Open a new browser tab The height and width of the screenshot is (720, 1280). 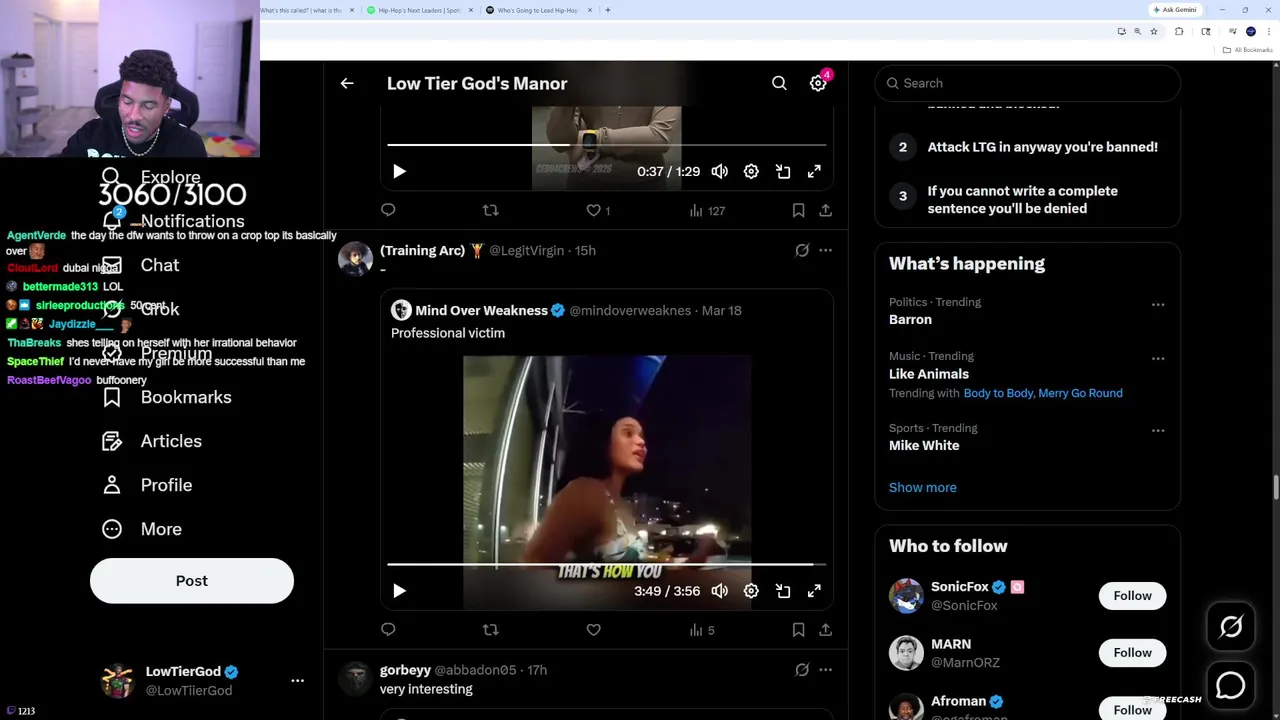[607, 10]
